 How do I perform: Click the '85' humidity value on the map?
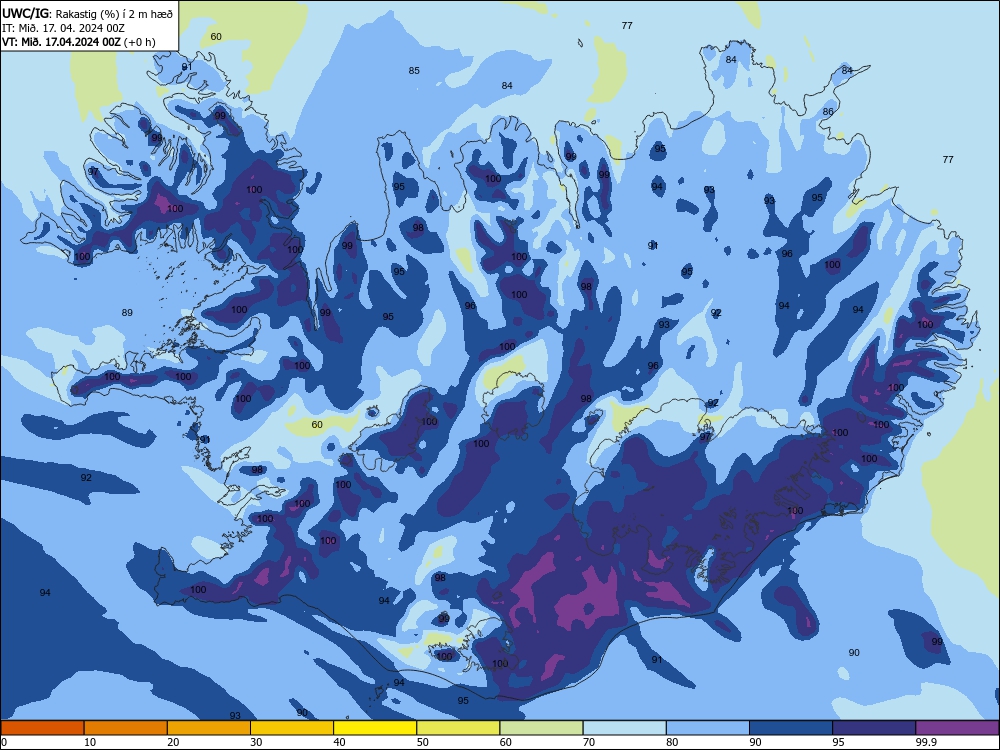[414, 71]
